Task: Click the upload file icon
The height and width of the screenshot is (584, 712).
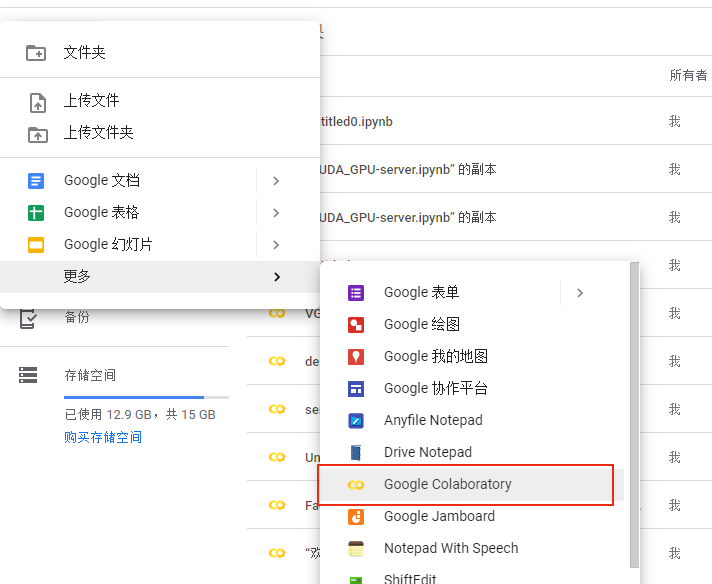Action: 38,103
